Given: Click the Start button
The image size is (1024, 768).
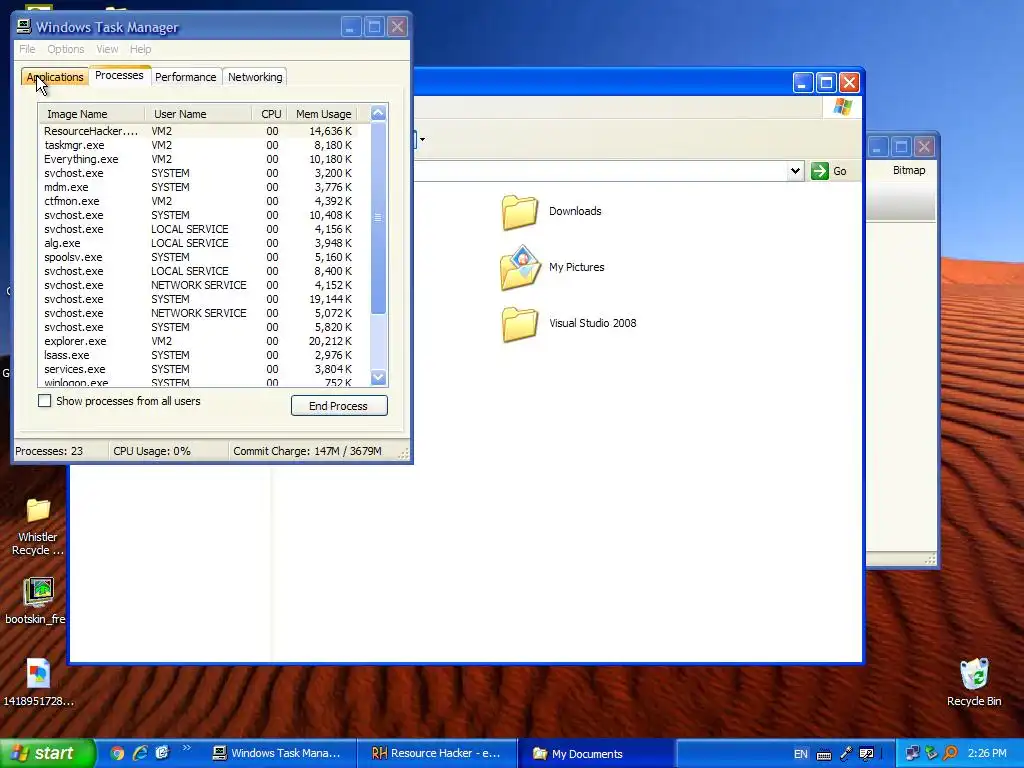Looking at the screenshot, I should [47, 753].
